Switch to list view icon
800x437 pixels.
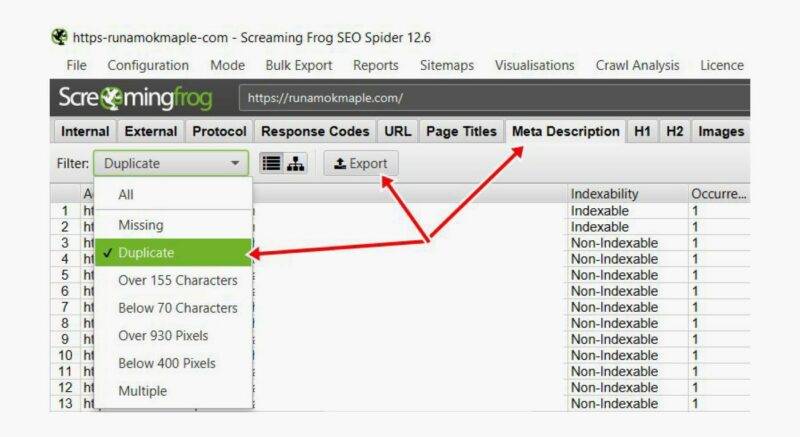click(x=271, y=164)
